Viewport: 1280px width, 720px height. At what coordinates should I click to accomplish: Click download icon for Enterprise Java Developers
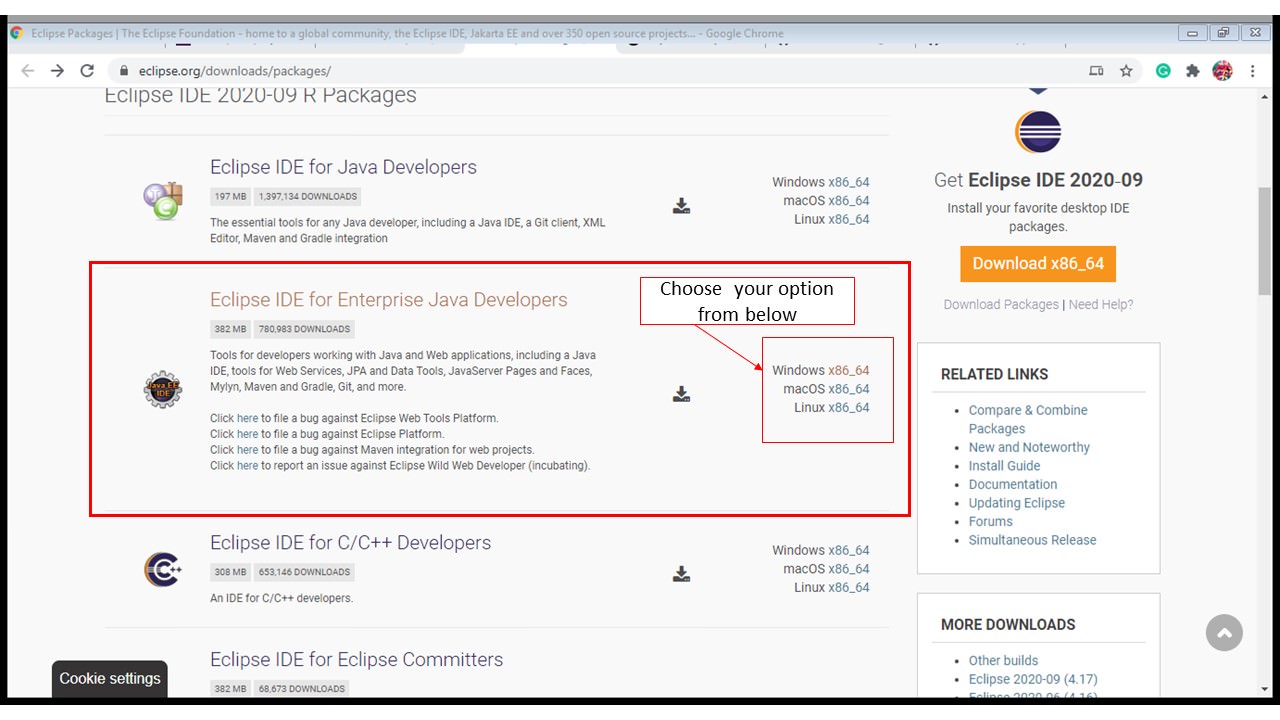pos(681,394)
